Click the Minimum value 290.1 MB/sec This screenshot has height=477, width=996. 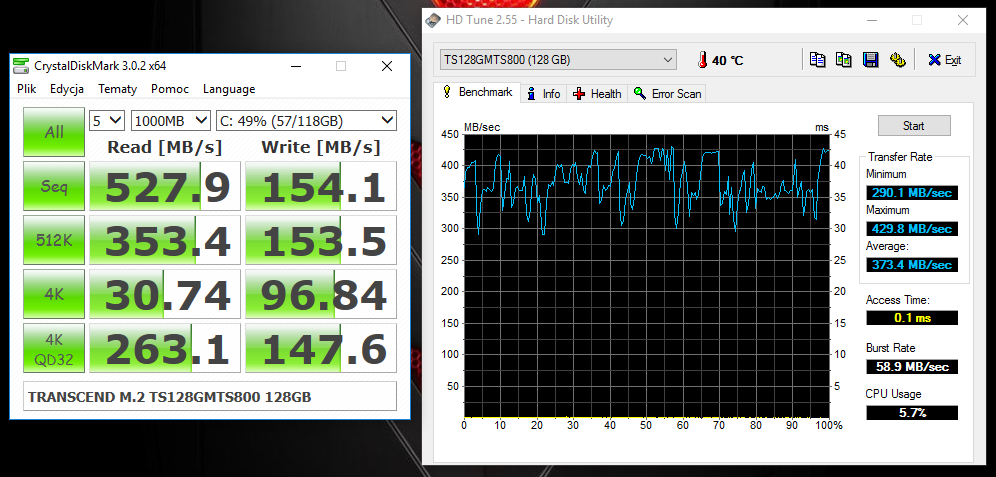pyautogui.click(x=912, y=192)
